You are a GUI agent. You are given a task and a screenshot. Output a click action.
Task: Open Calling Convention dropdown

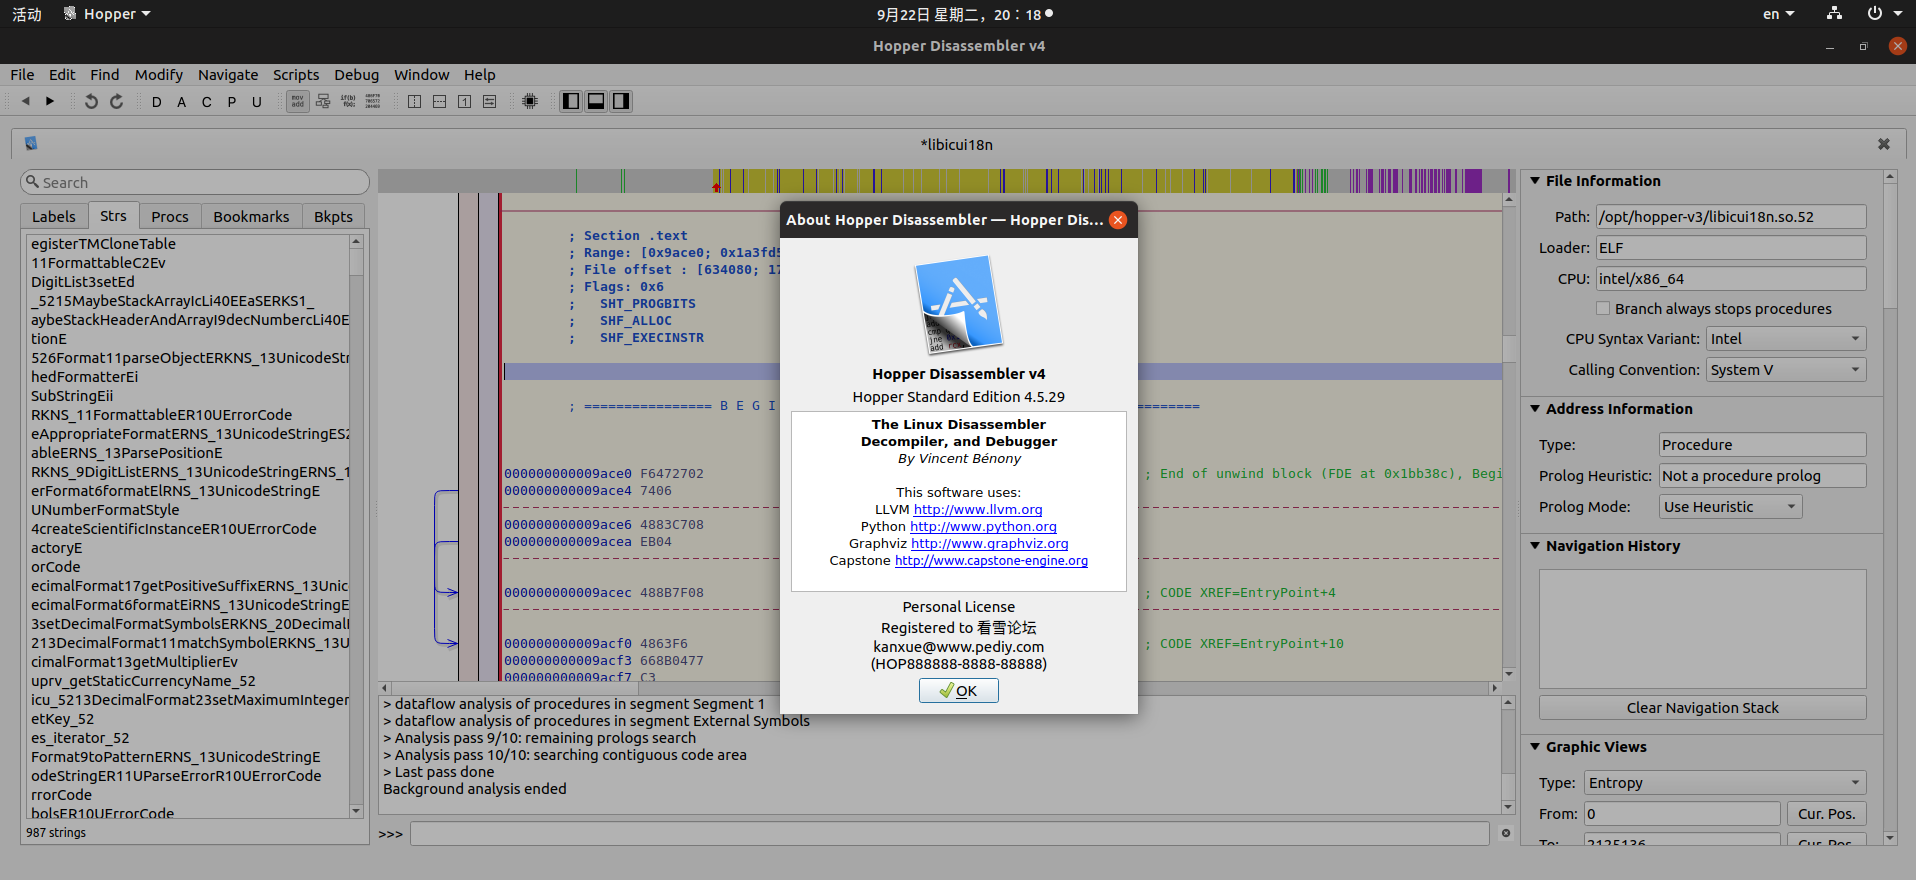pyautogui.click(x=1786, y=370)
